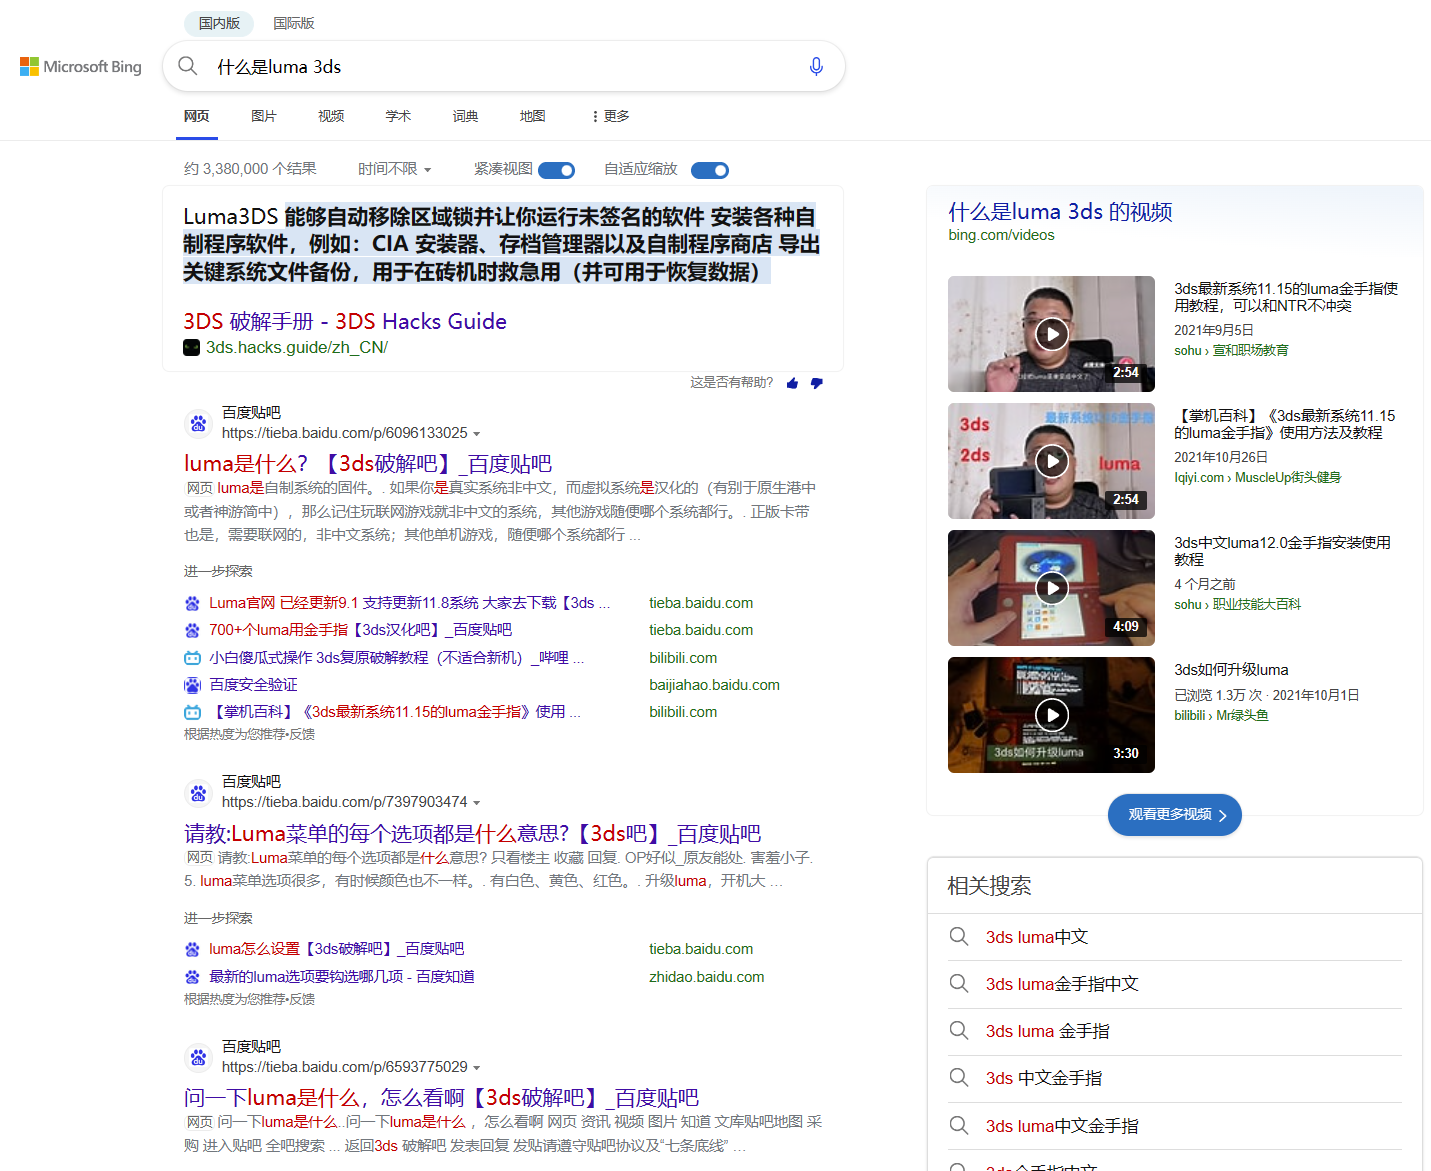Screen dimensions: 1431x1171
Task: Open the 图片 images tab
Action: point(264,116)
